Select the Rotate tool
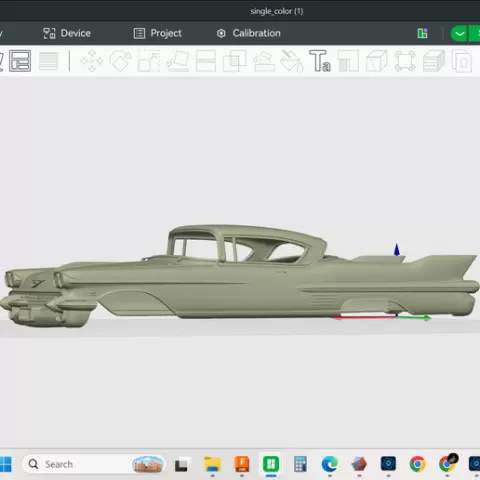Image resolution: width=480 pixels, height=480 pixels. click(x=120, y=61)
